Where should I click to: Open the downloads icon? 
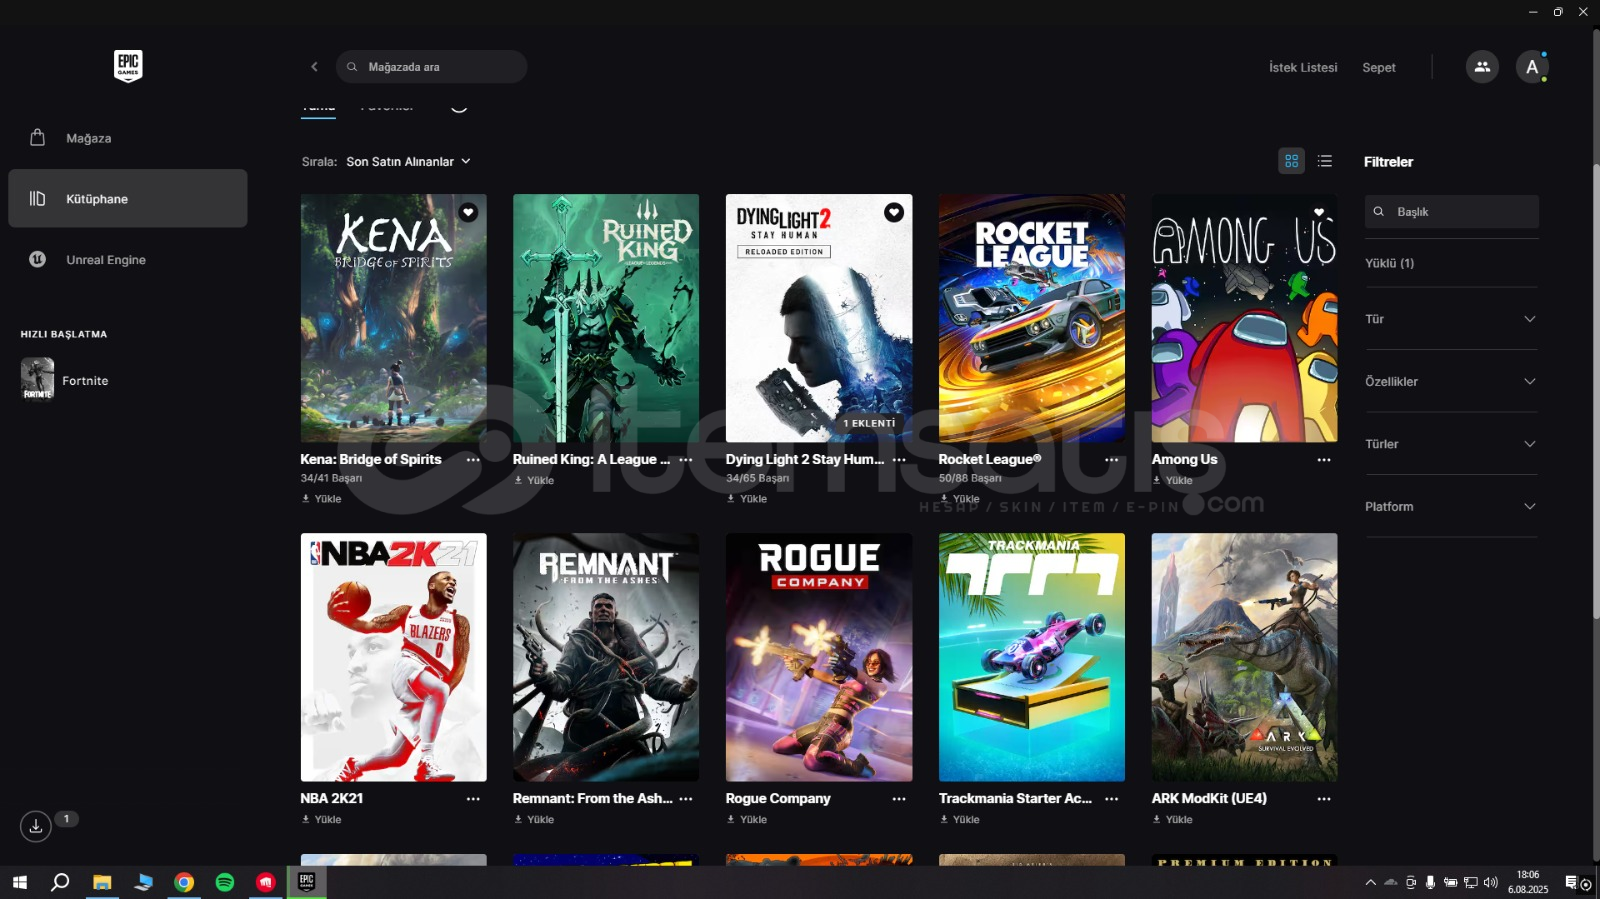[36, 826]
